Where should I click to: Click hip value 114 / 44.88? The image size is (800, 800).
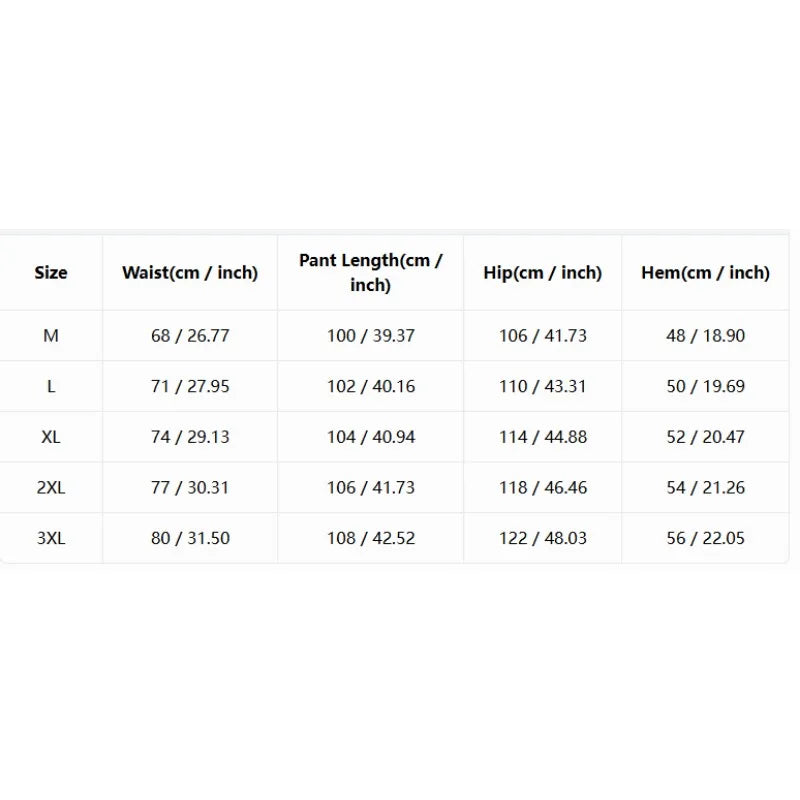click(x=543, y=437)
